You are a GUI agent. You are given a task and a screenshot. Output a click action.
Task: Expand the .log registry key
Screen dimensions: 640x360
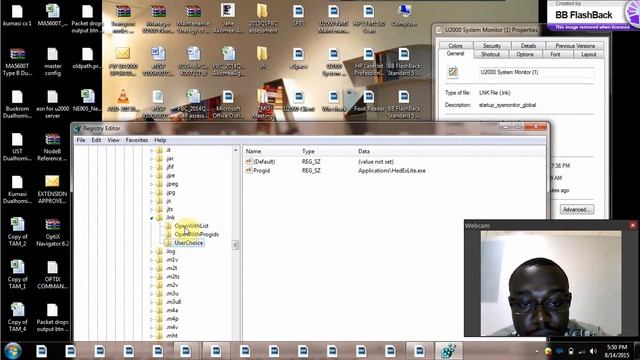(x=152, y=251)
